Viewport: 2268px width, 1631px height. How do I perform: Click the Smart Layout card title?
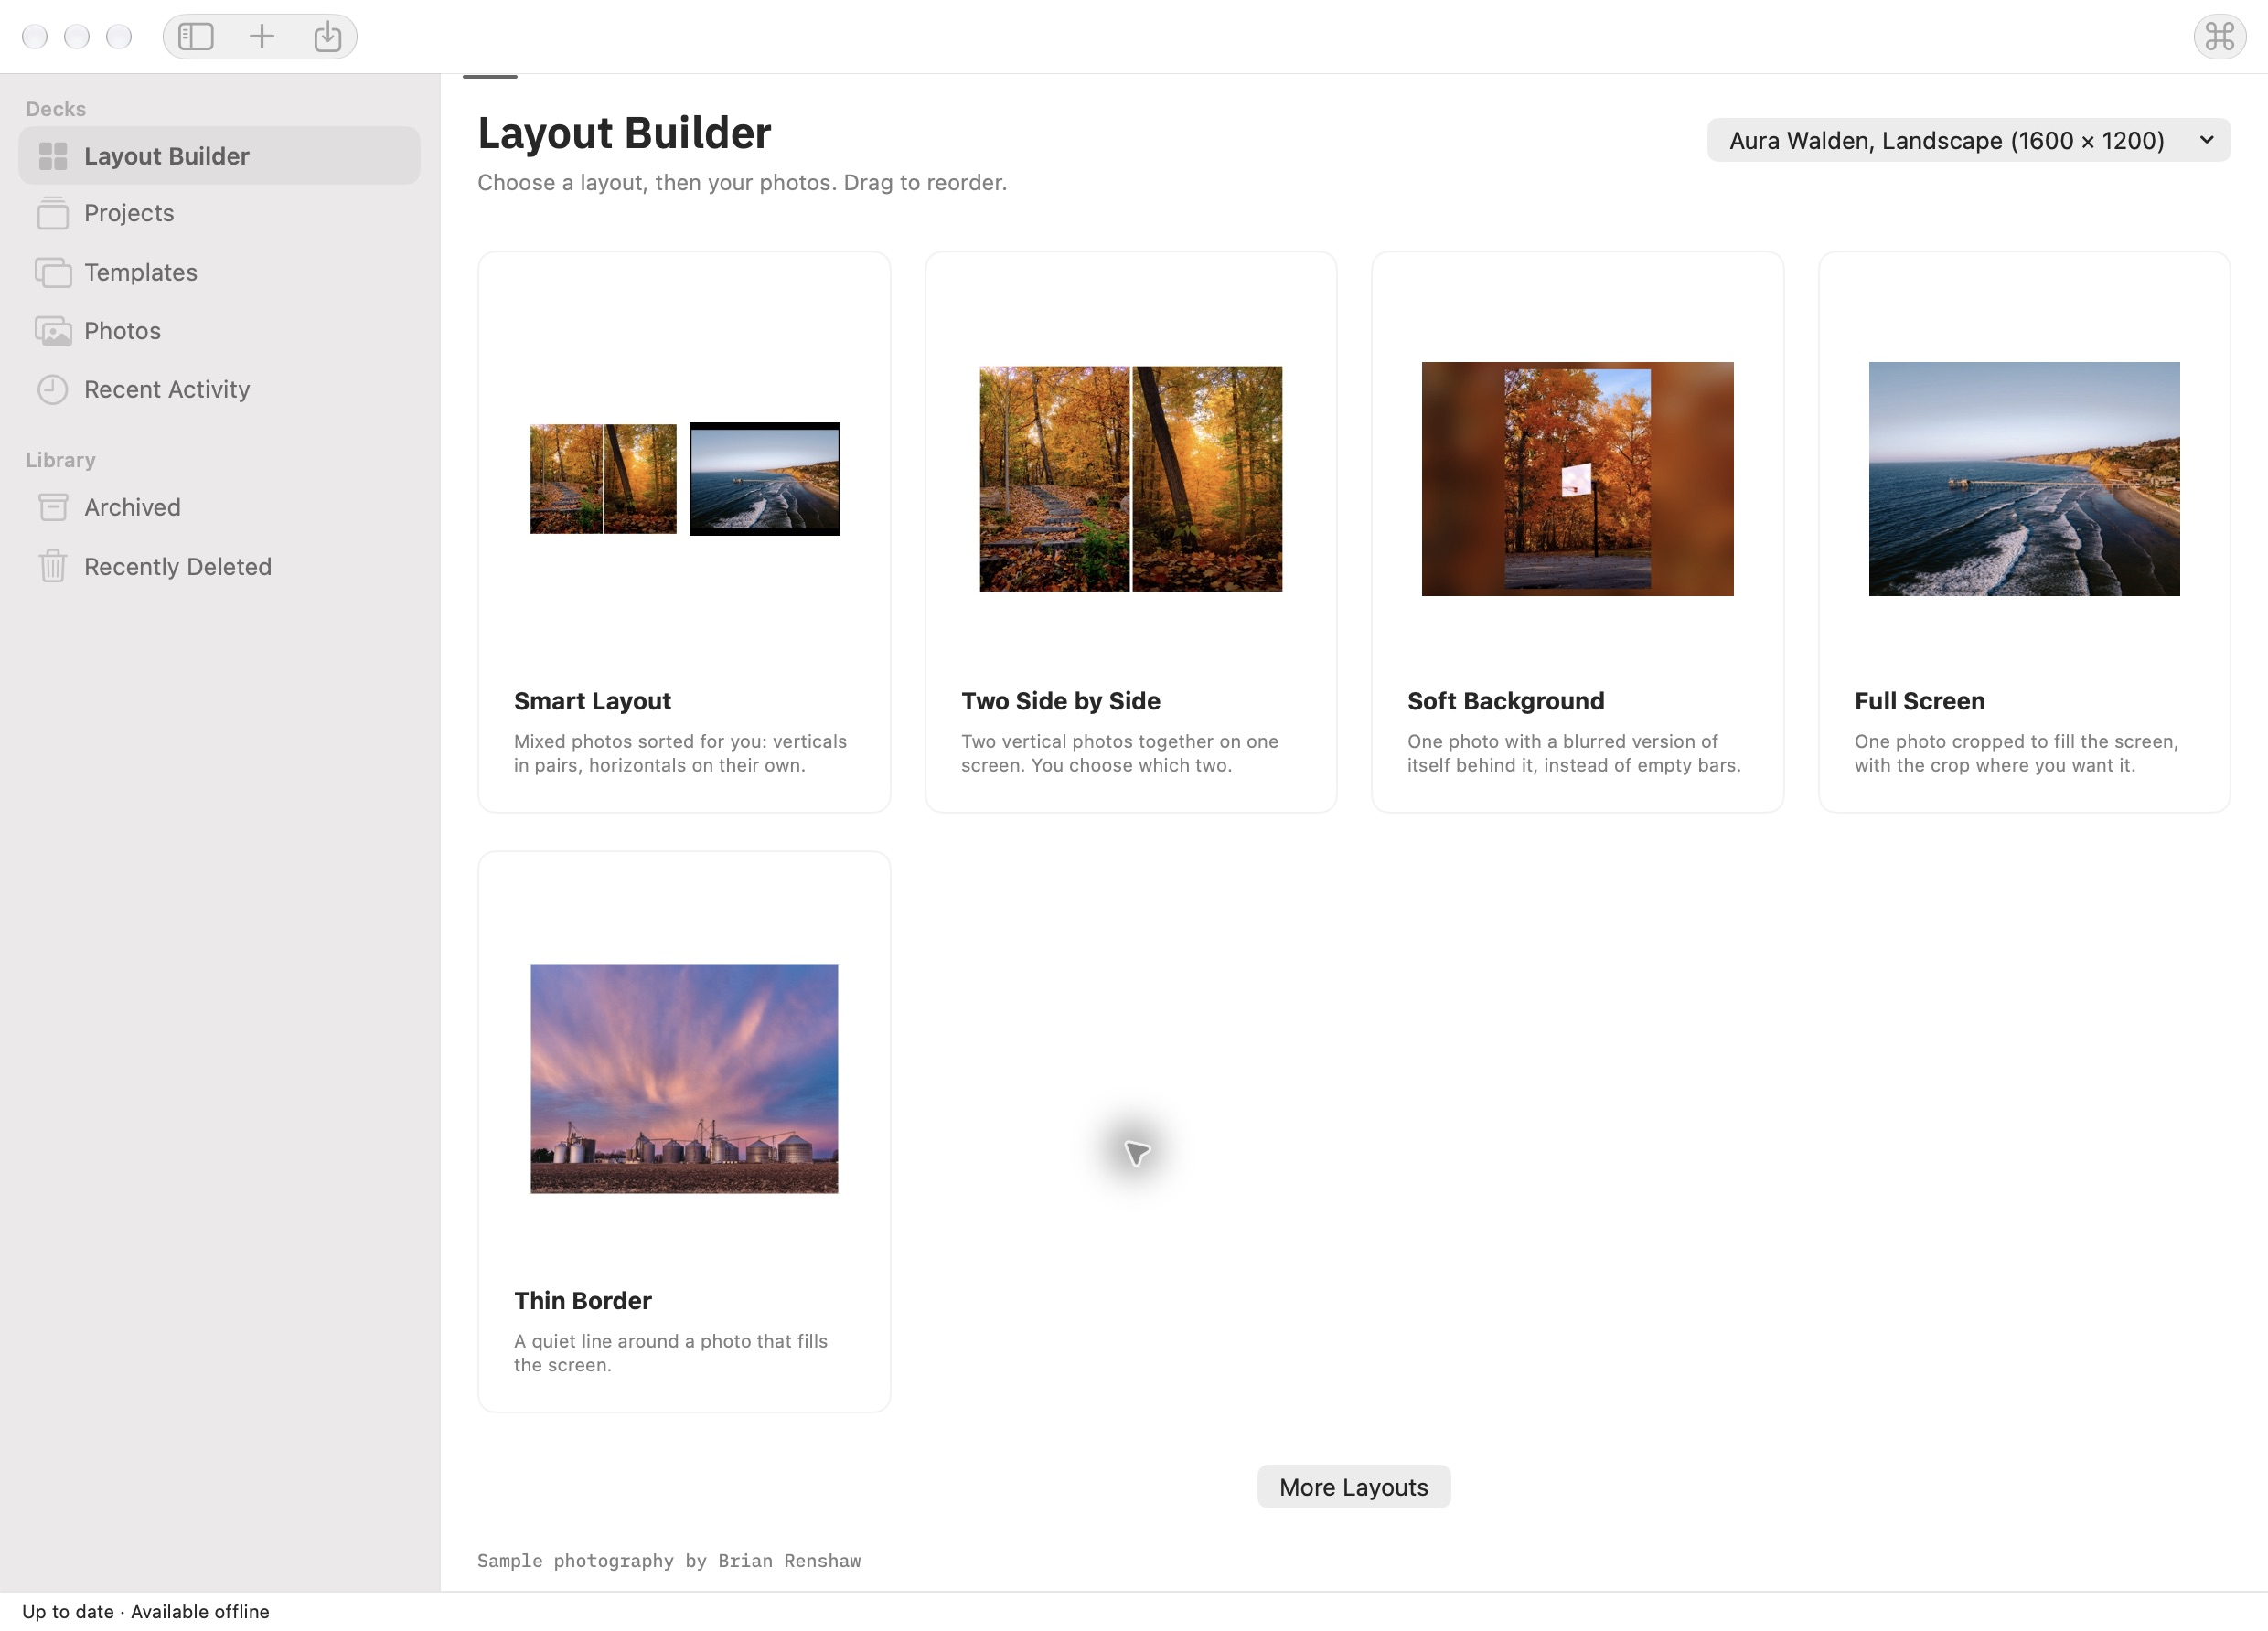click(592, 702)
